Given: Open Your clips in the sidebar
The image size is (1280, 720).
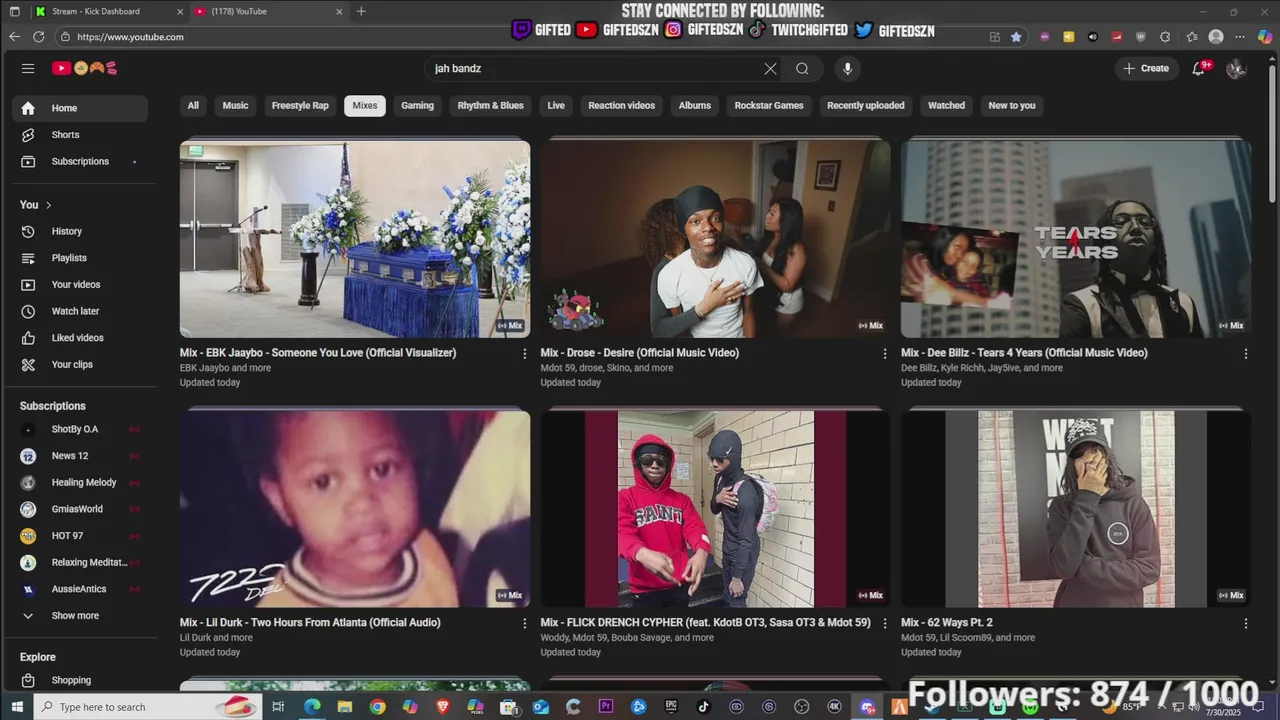Looking at the screenshot, I should [80, 365].
